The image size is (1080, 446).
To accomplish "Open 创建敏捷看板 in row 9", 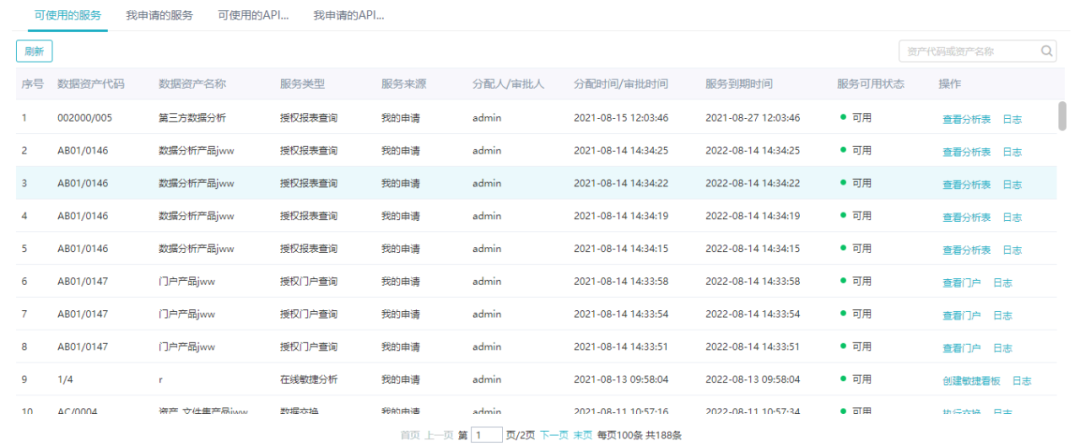I will [x=971, y=381].
